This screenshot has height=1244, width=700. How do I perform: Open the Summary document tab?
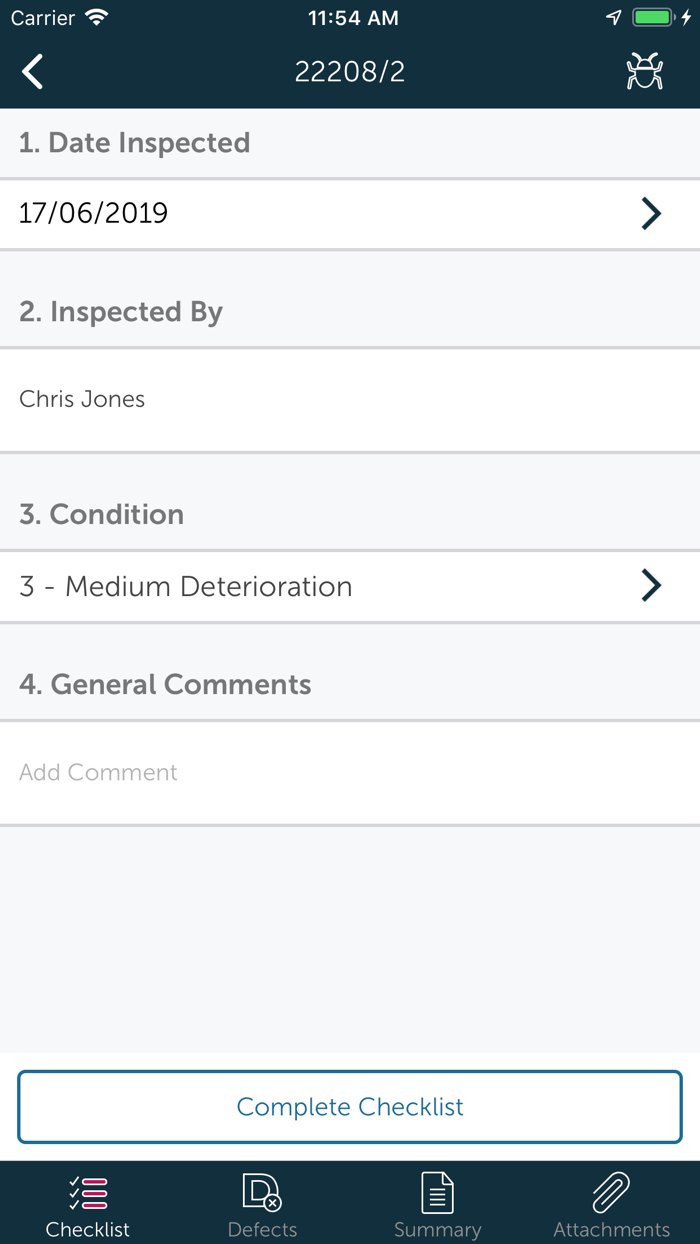point(437,1205)
